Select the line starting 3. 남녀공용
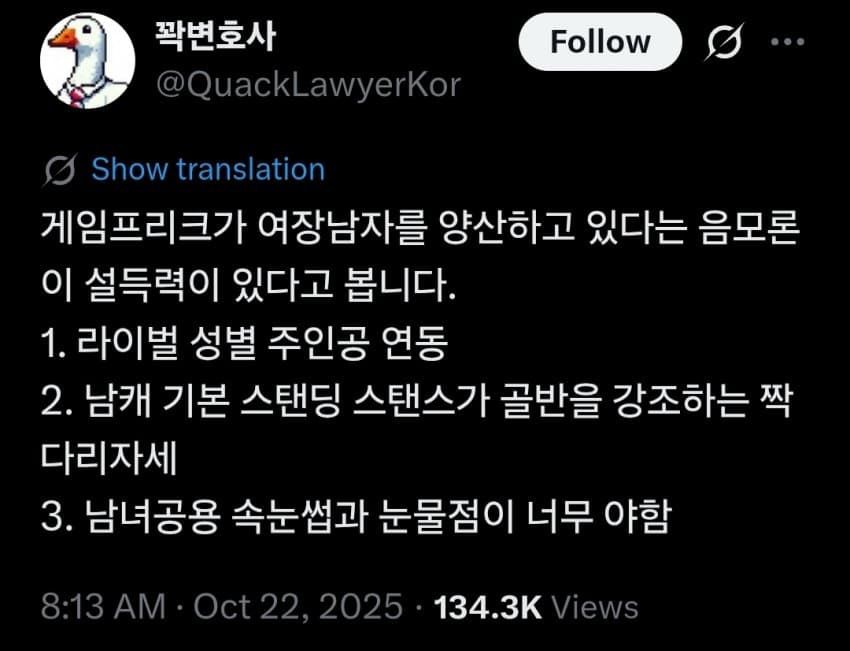 pos(356,517)
